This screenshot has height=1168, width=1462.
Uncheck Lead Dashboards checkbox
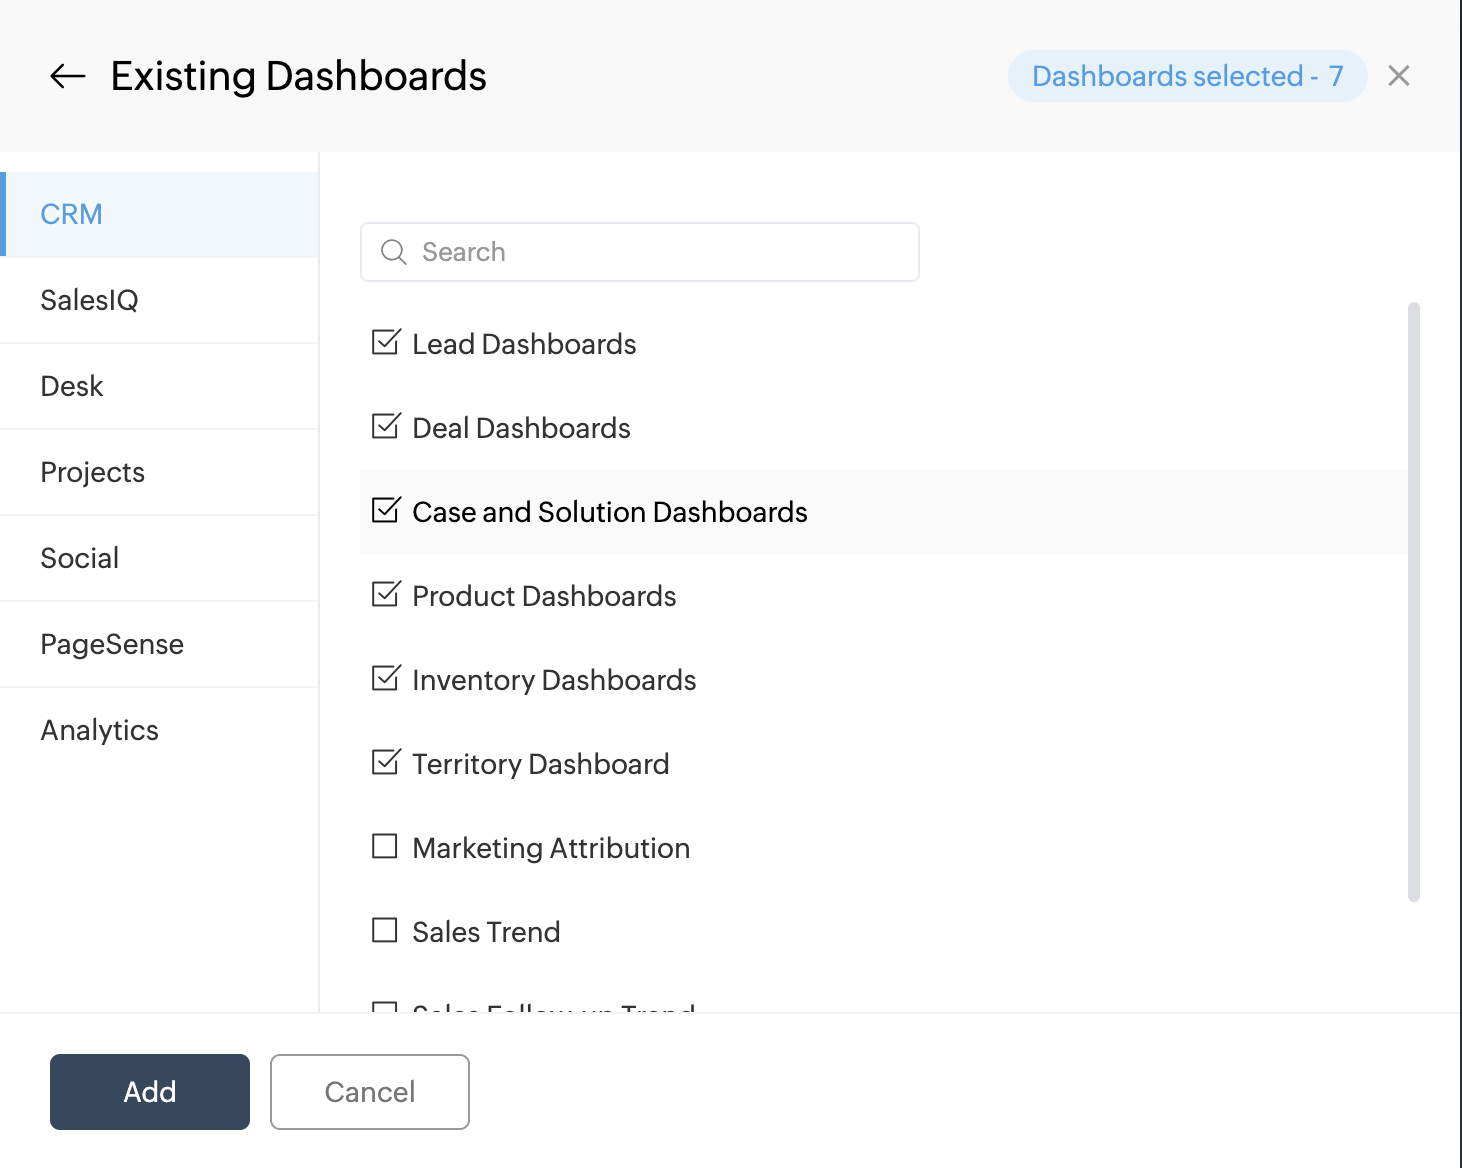coord(385,343)
